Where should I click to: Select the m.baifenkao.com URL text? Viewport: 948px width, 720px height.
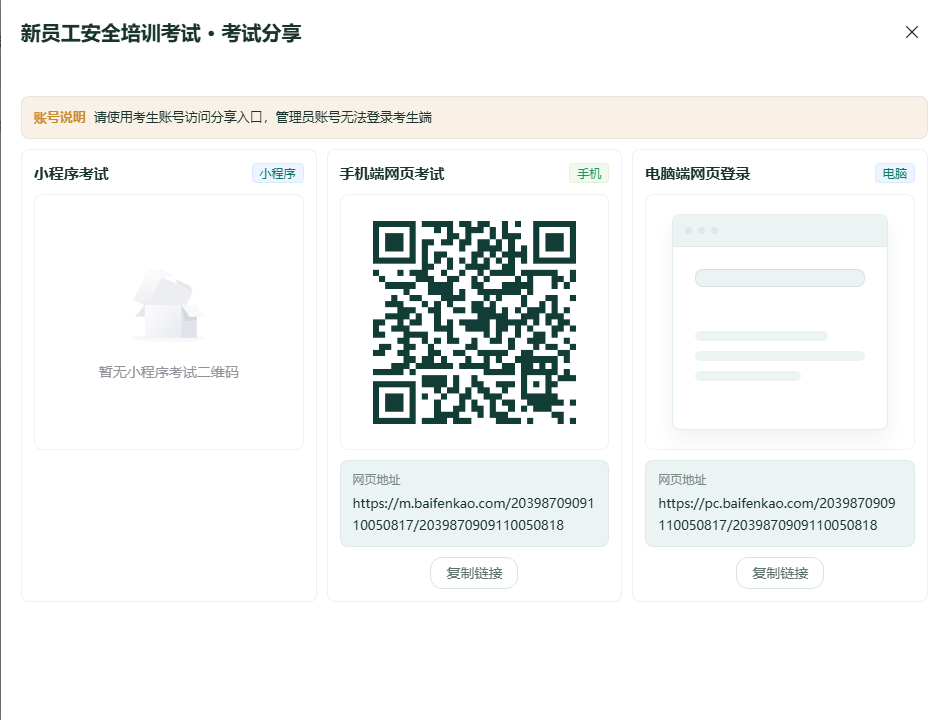(x=473, y=514)
